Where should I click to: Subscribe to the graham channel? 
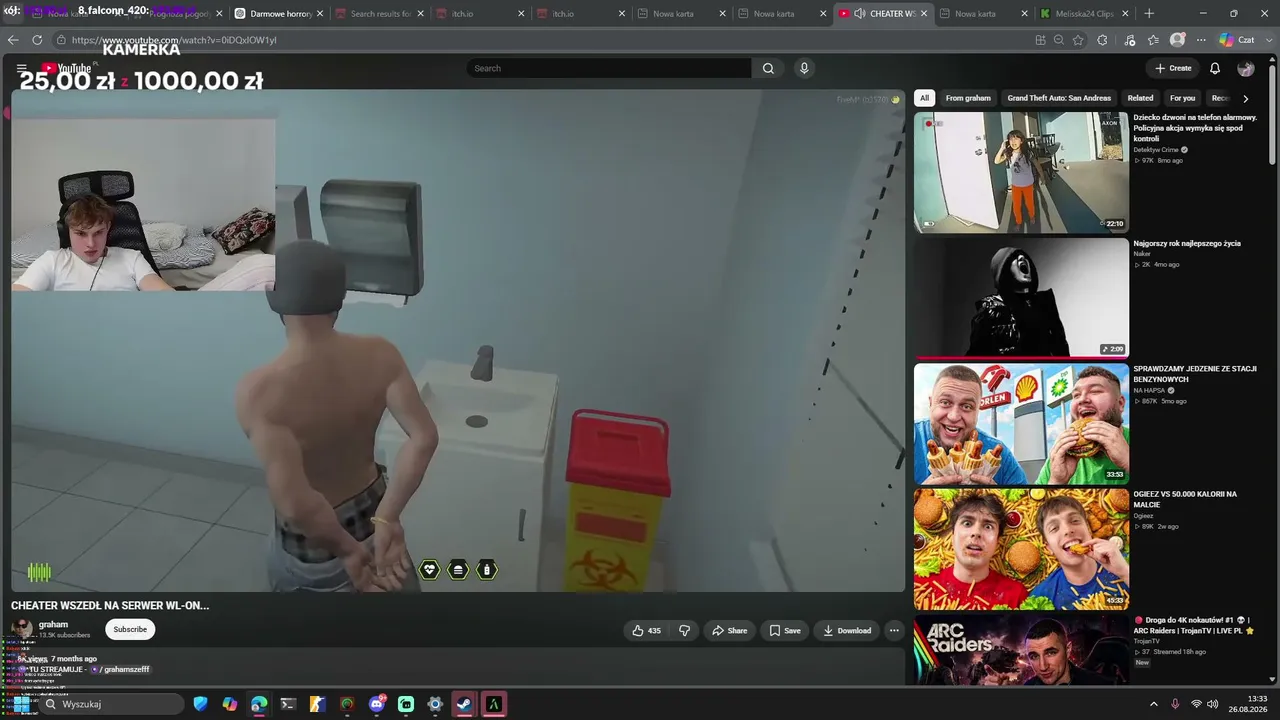pyautogui.click(x=130, y=629)
